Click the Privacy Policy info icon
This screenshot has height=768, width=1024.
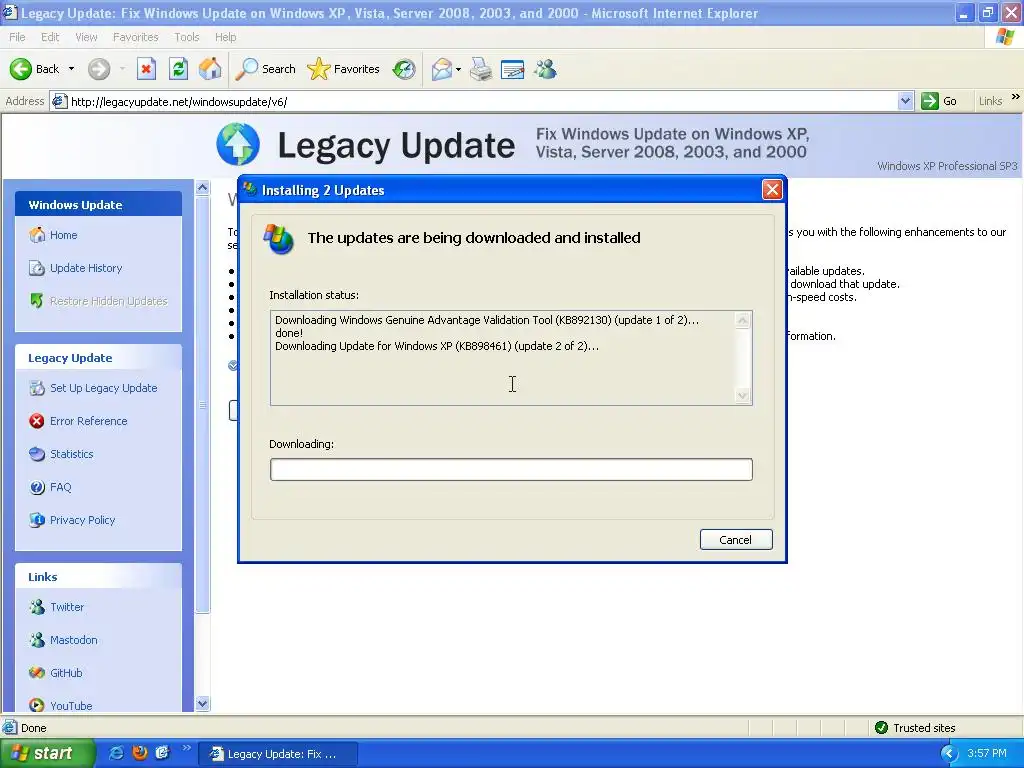(37, 520)
